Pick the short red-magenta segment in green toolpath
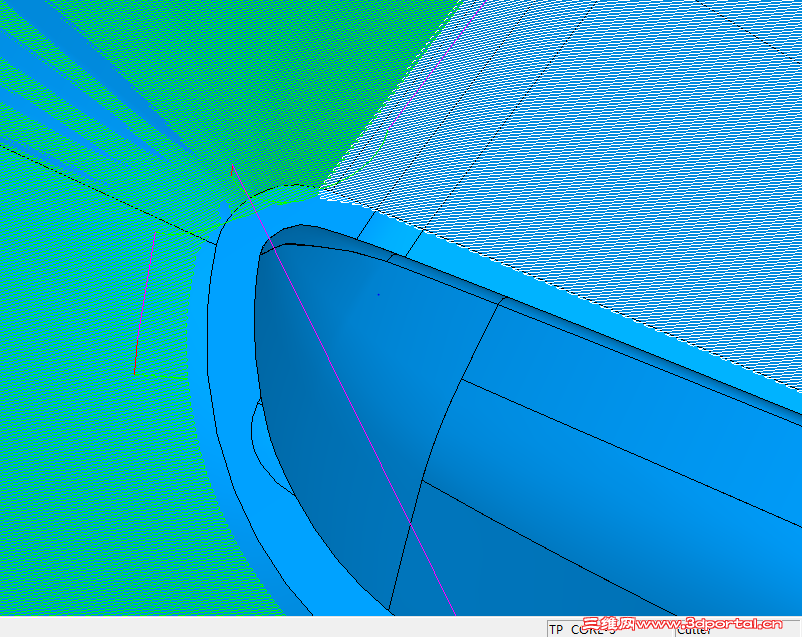The width and height of the screenshot is (802, 637). pos(145,303)
